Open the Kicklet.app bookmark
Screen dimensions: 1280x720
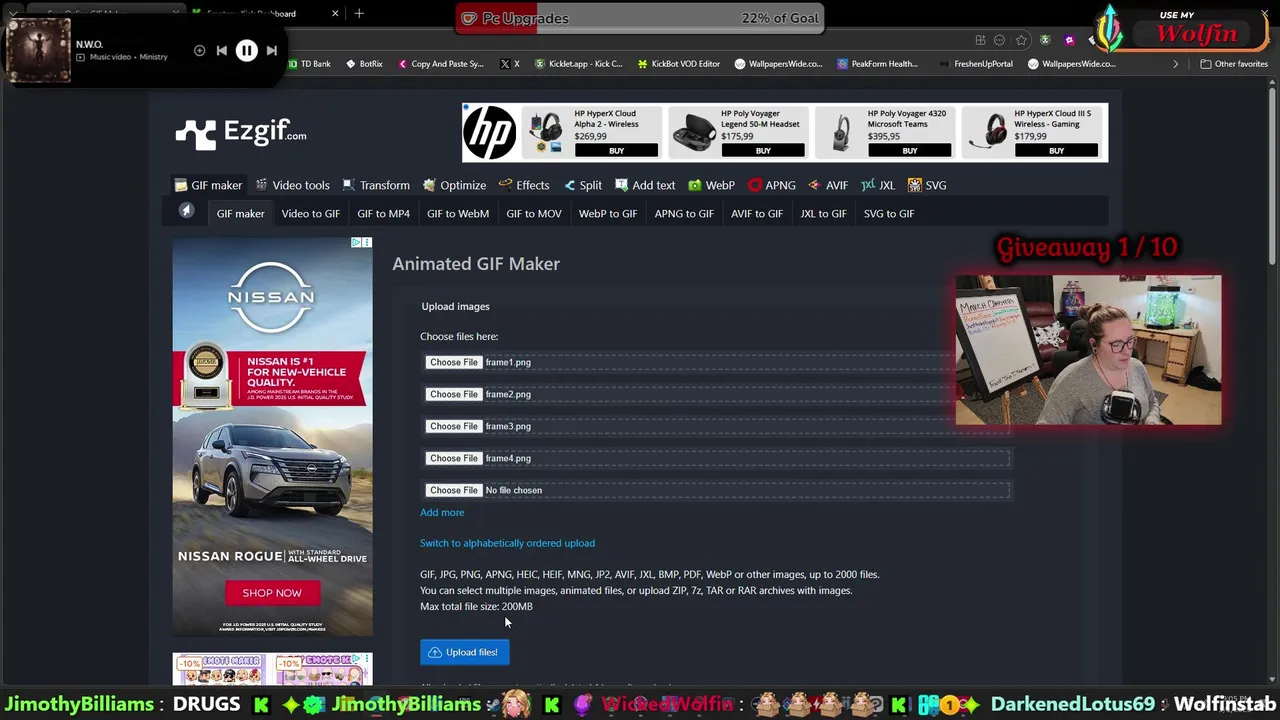(578, 64)
